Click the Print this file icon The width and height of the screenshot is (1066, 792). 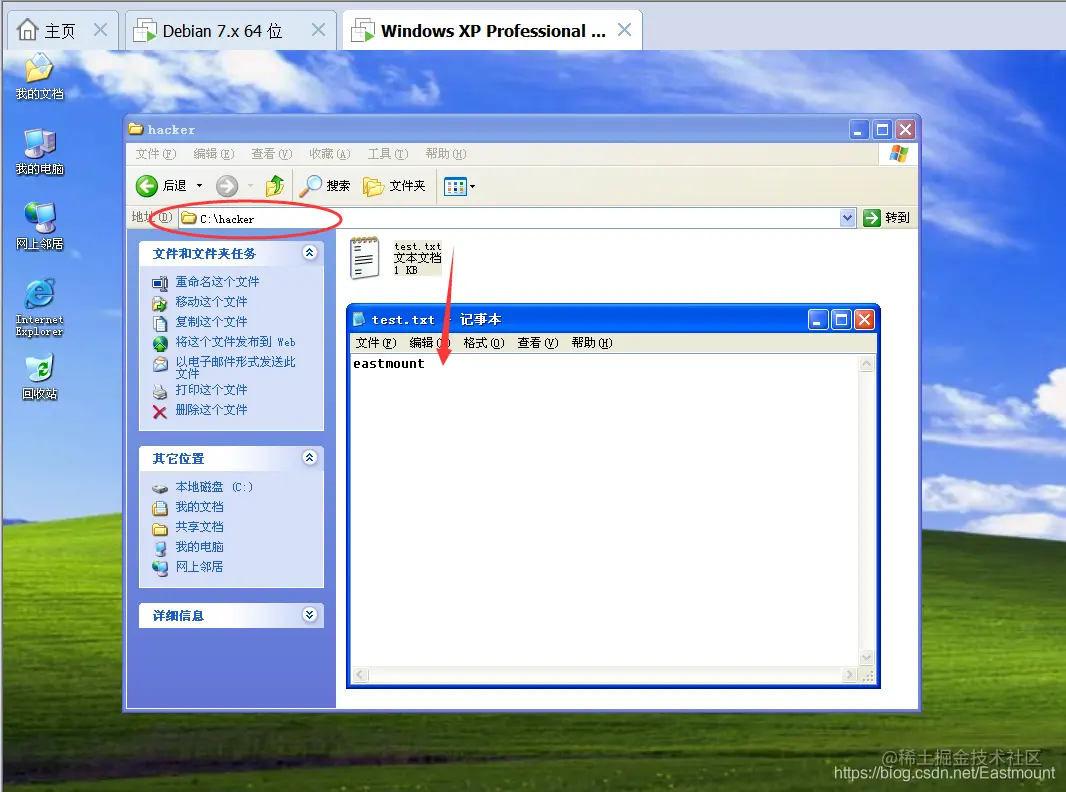160,392
